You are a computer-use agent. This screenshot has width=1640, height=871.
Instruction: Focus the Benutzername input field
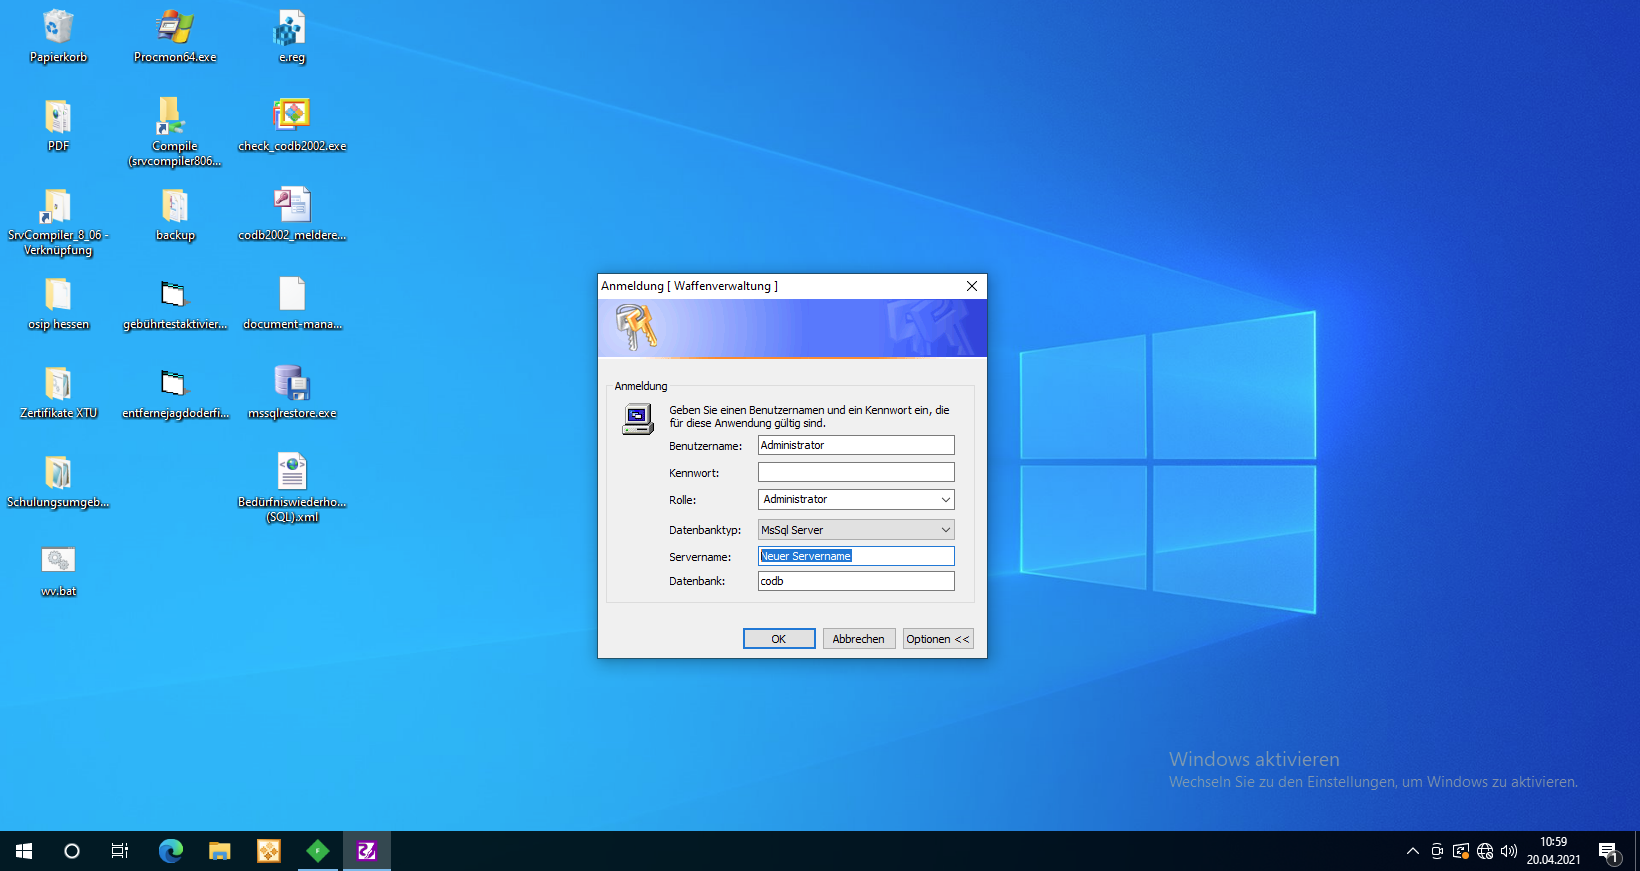(856, 445)
